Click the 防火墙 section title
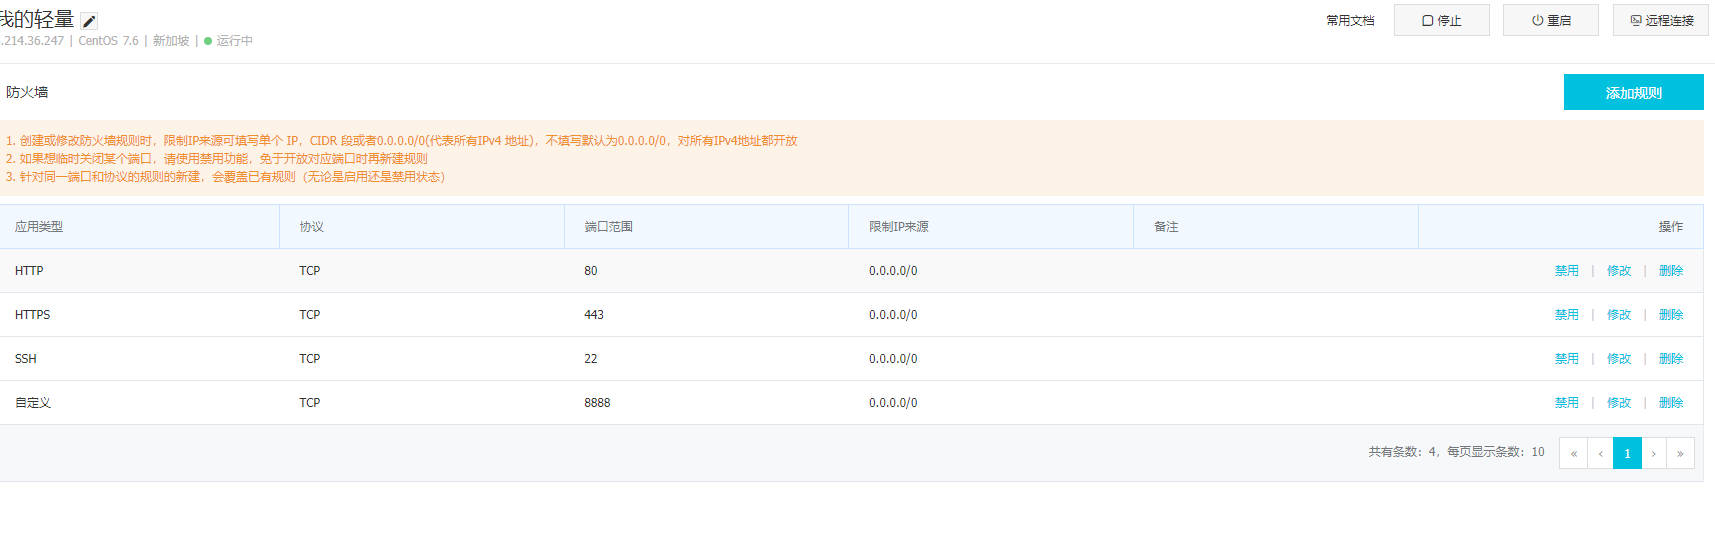Viewport: 1715px width, 543px height. pyautogui.click(x=27, y=92)
